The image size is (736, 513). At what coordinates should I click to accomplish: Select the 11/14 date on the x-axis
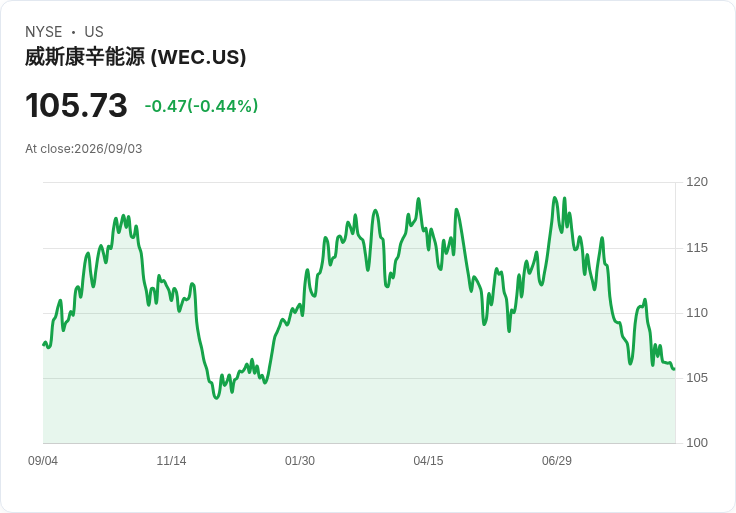[171, 461]
